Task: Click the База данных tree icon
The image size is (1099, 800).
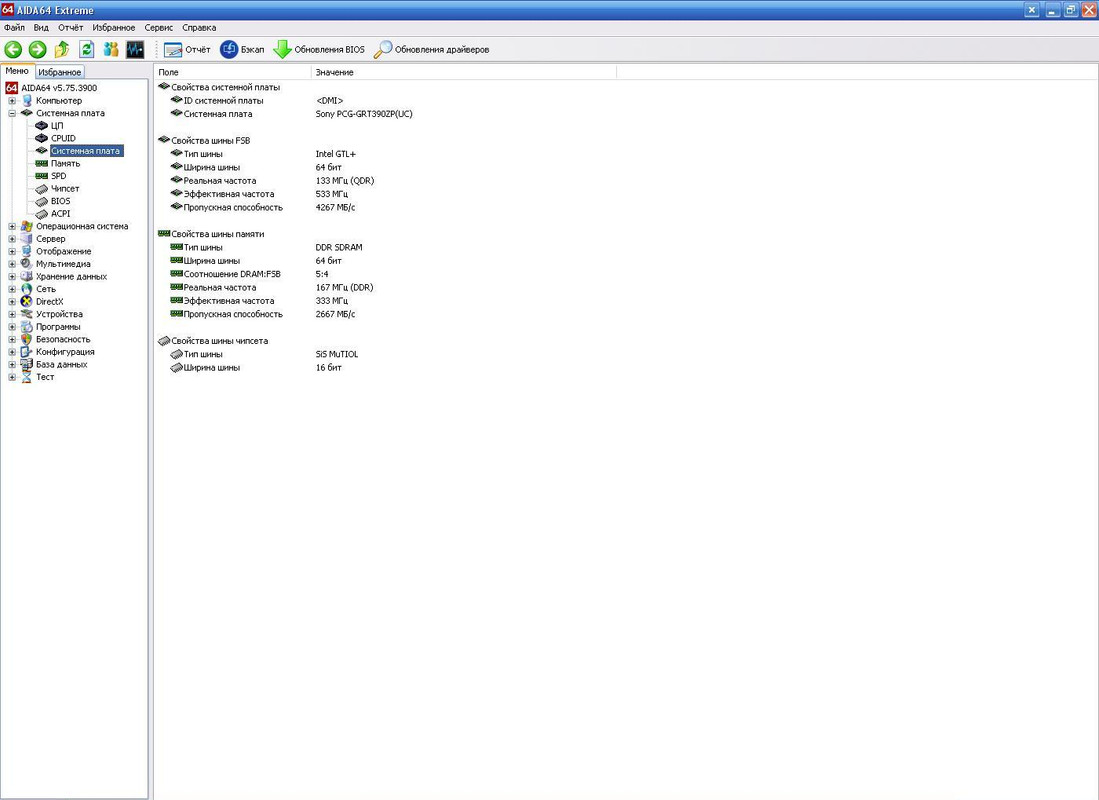Action: [27, 365]
